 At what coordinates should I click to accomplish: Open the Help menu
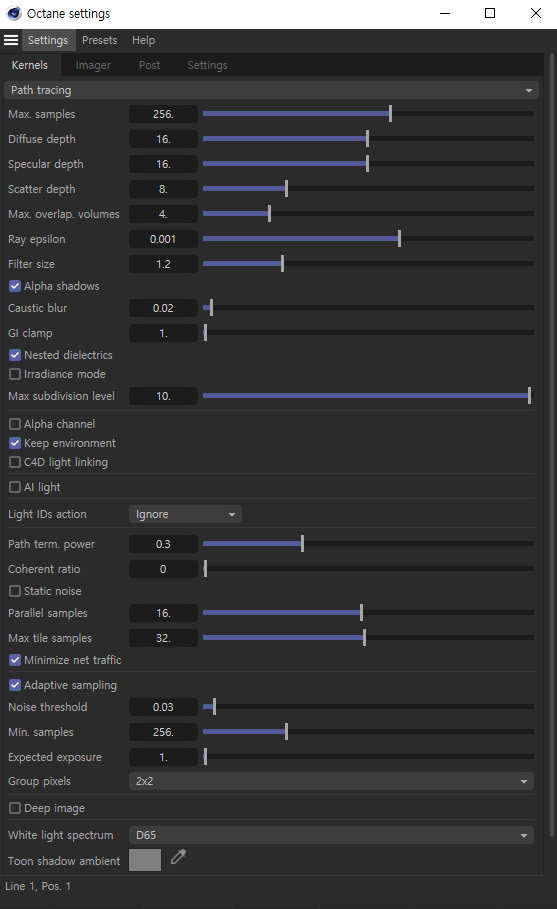143,40
